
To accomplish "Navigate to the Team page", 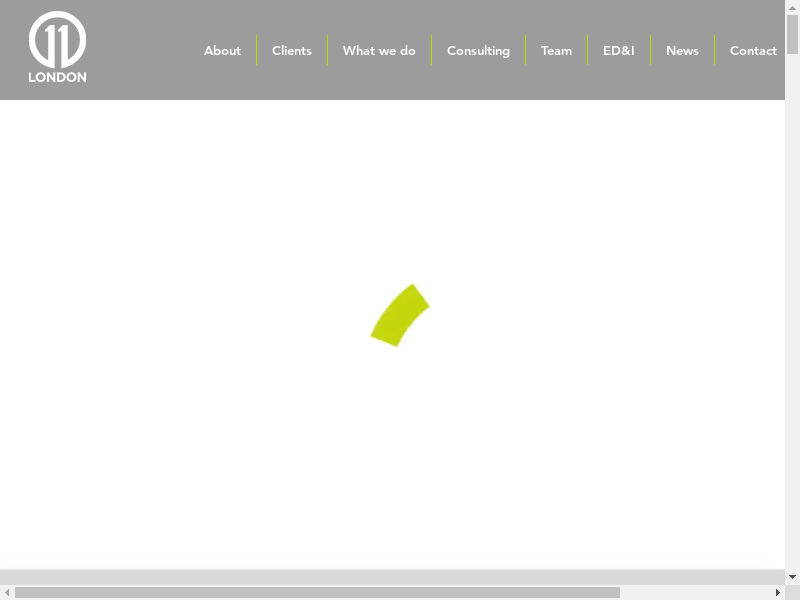I will (x=556, y=51).
